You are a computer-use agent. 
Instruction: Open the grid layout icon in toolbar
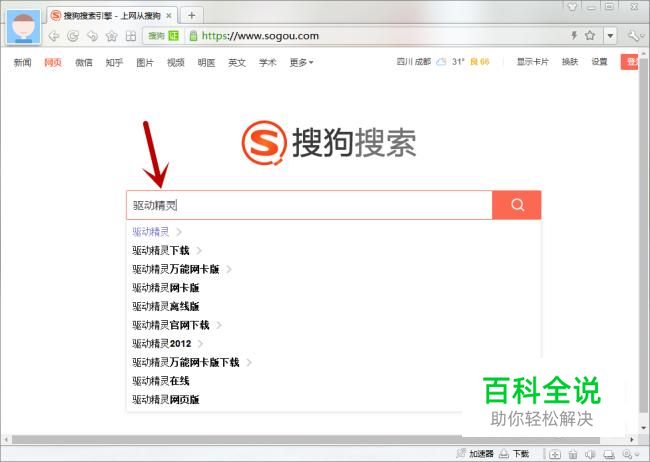(x=131, y=36)
